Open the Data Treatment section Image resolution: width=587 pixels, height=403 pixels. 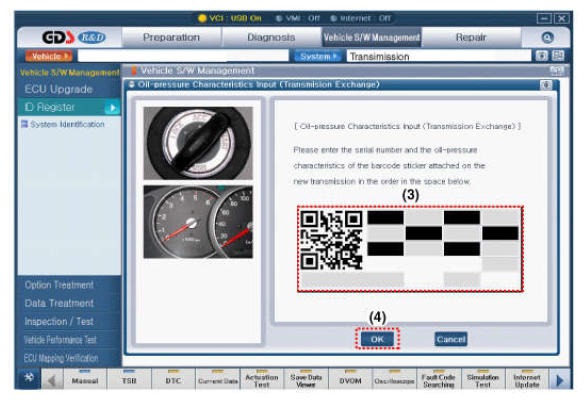tap(69, 303)
